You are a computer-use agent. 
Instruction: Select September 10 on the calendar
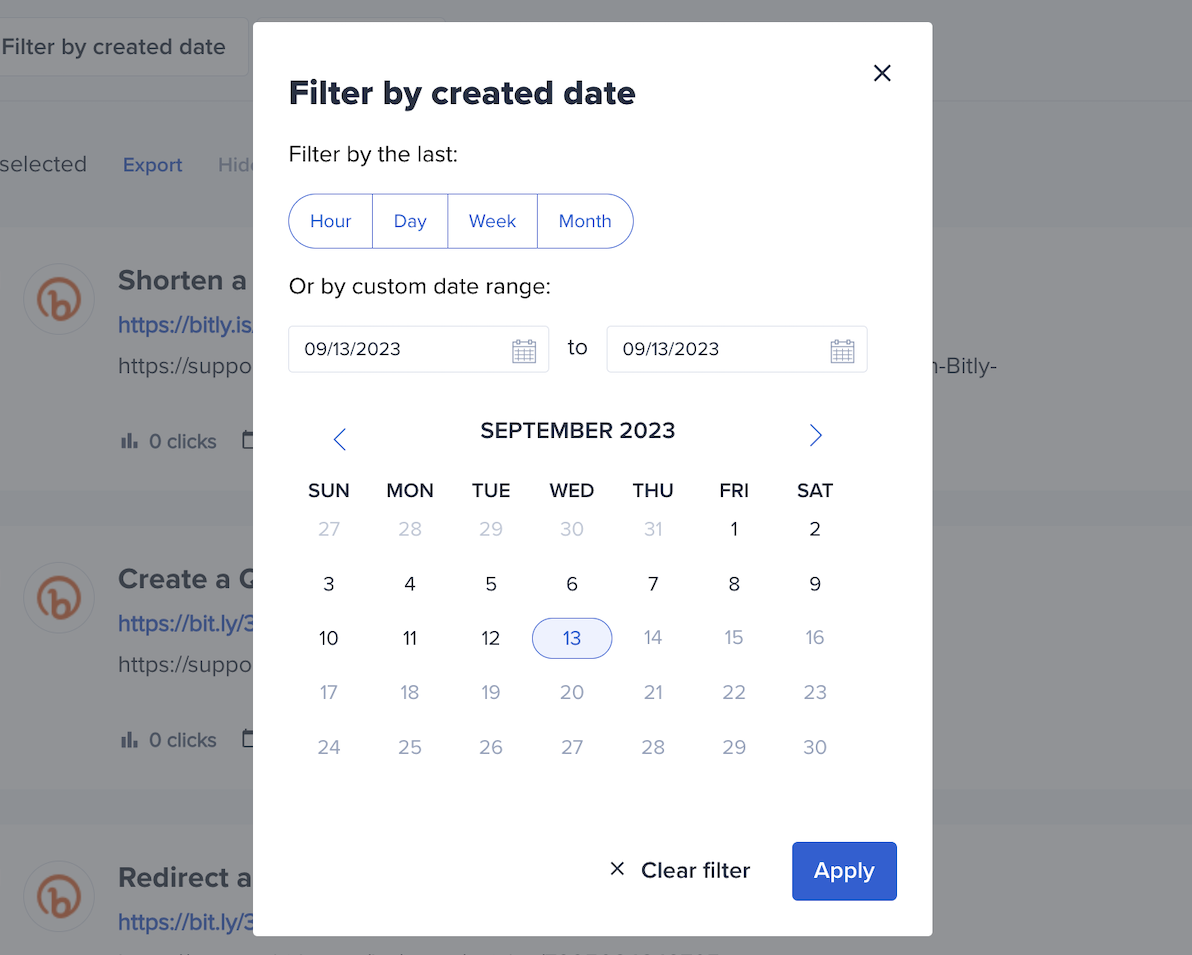pyautogui.click(x=329, y=638)
